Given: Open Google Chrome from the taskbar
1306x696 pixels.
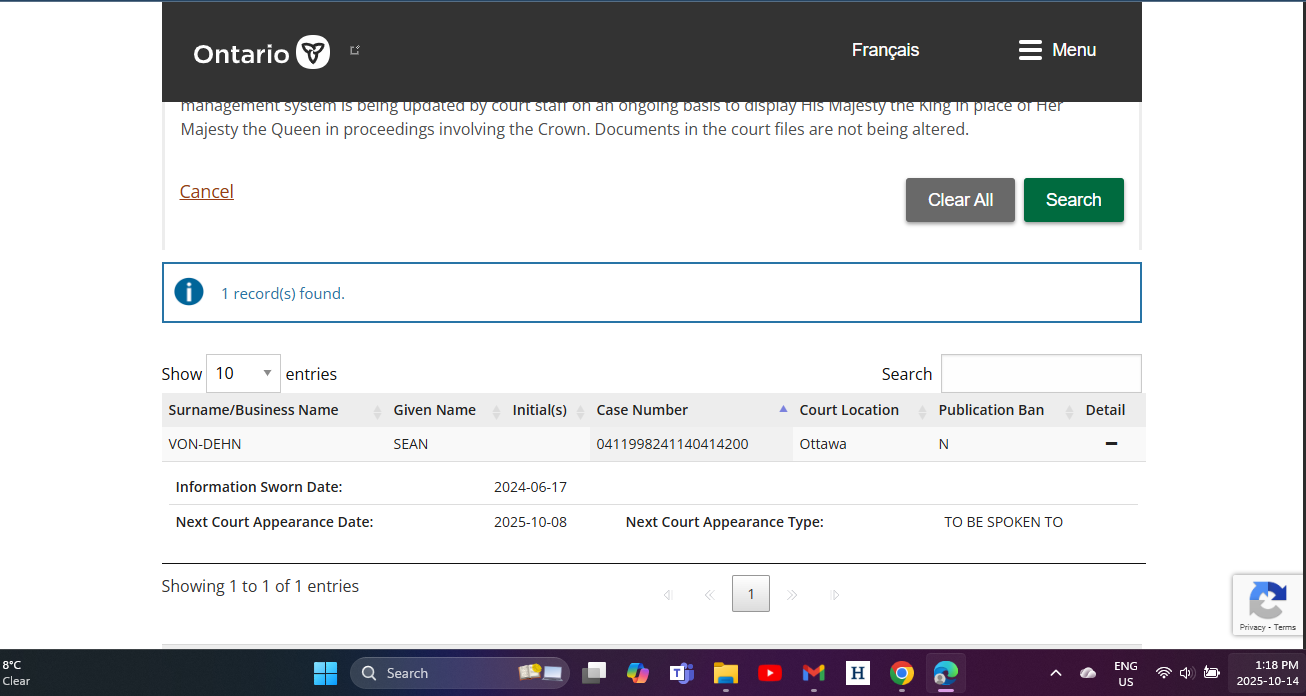Looking at the screenshot, I should click(902, 673).
